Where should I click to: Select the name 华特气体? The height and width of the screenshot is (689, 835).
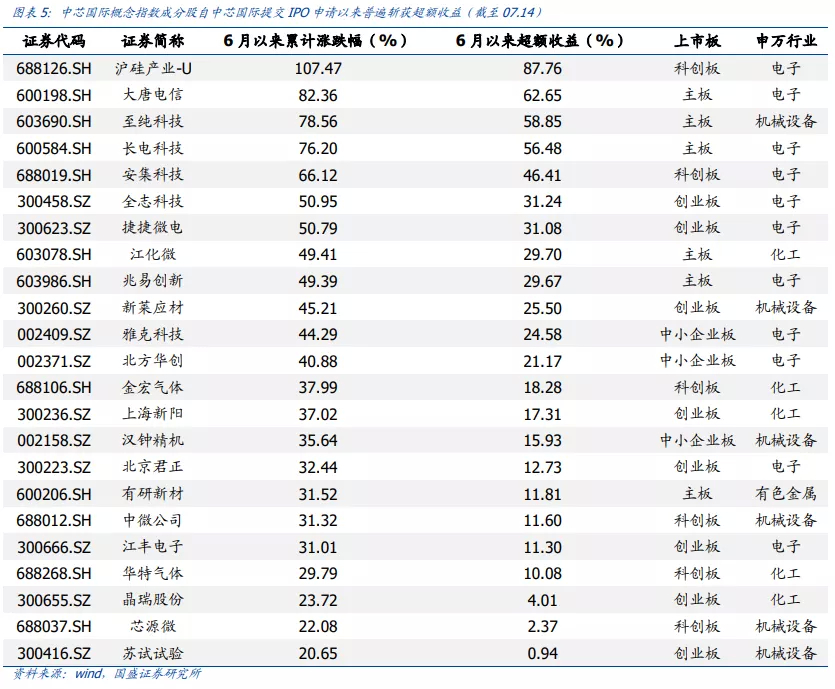[153, 573]
